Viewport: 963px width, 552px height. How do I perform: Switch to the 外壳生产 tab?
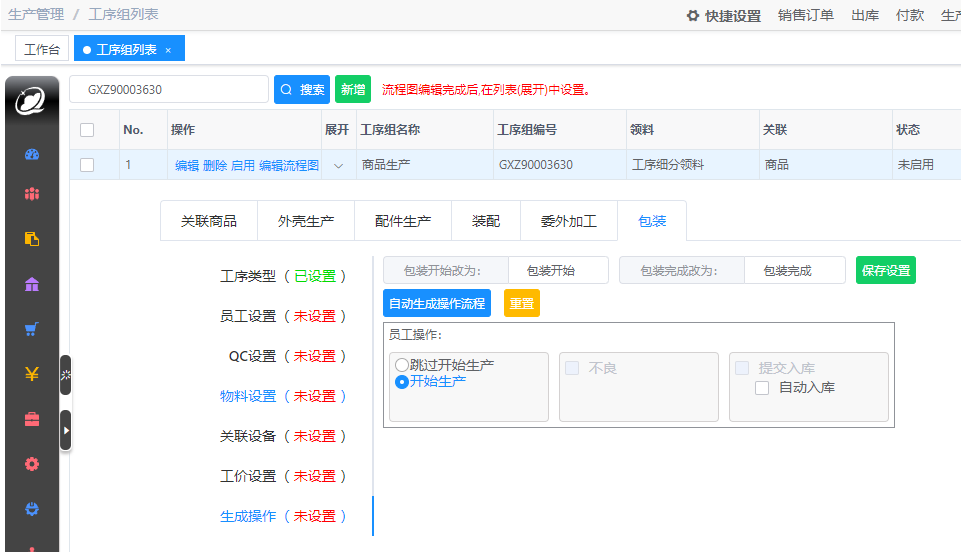306,221
